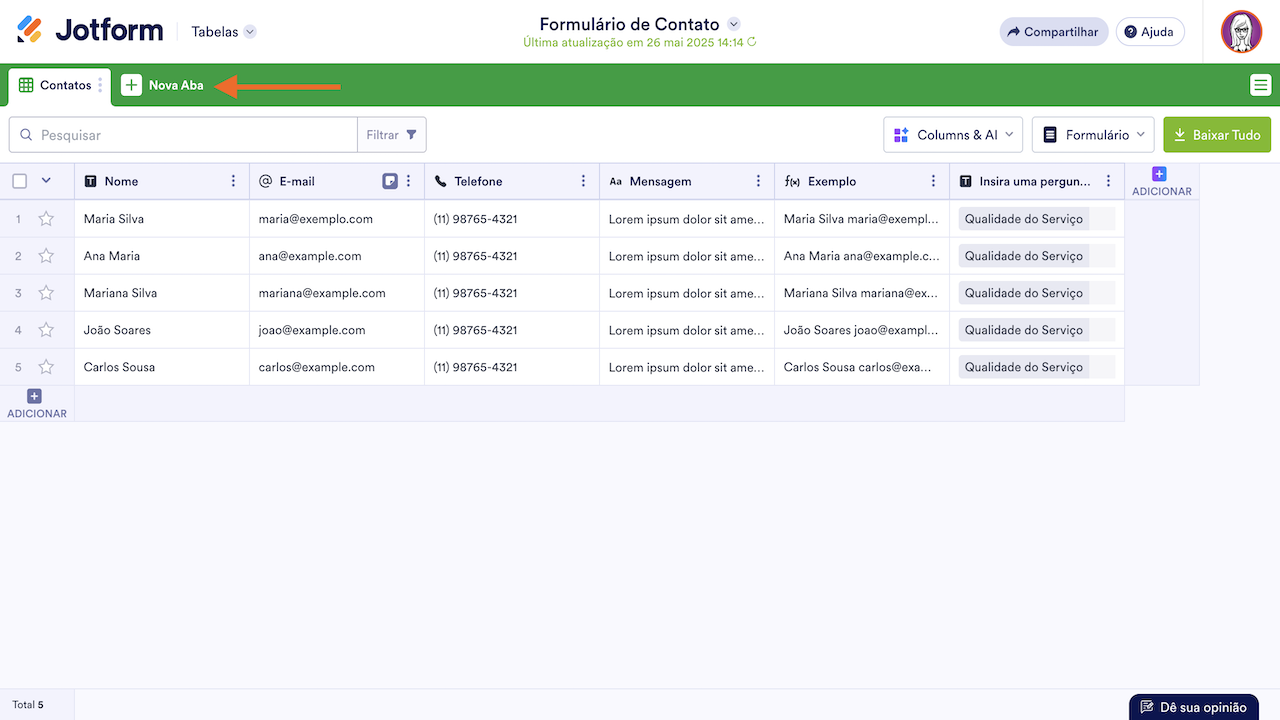Click the cell containing maria@exemplo.com

(x=337, y=219)
